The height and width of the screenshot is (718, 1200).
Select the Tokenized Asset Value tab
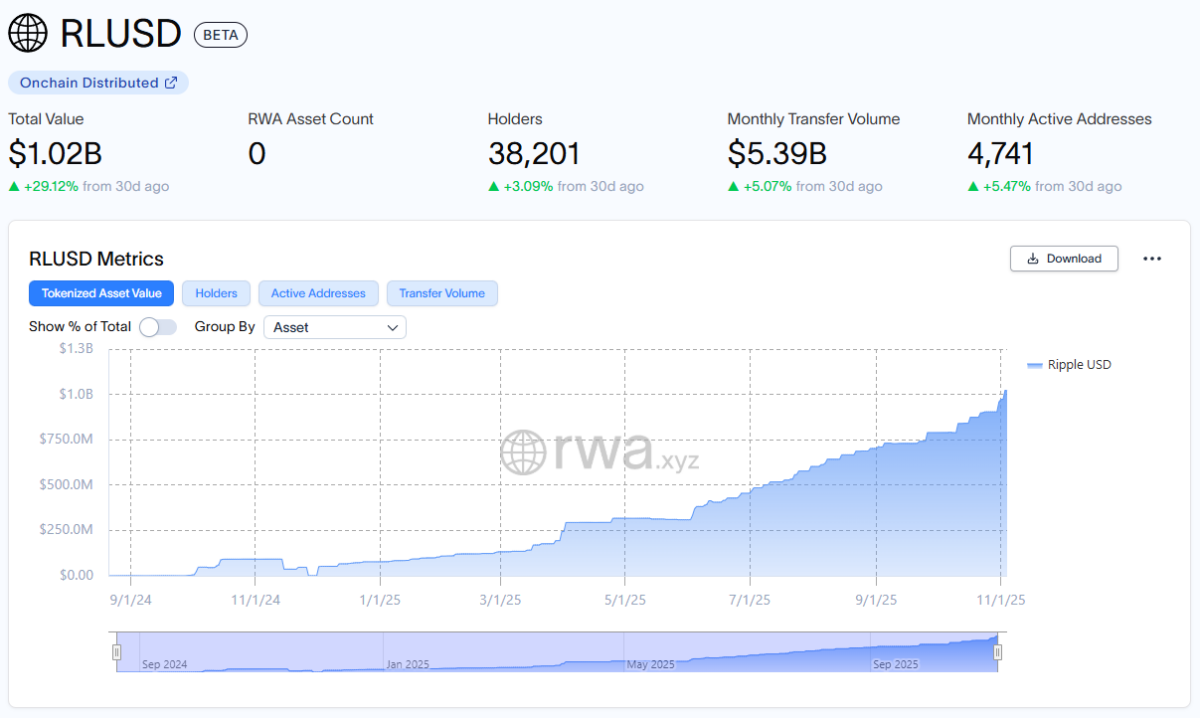click(x=101, y=293)
